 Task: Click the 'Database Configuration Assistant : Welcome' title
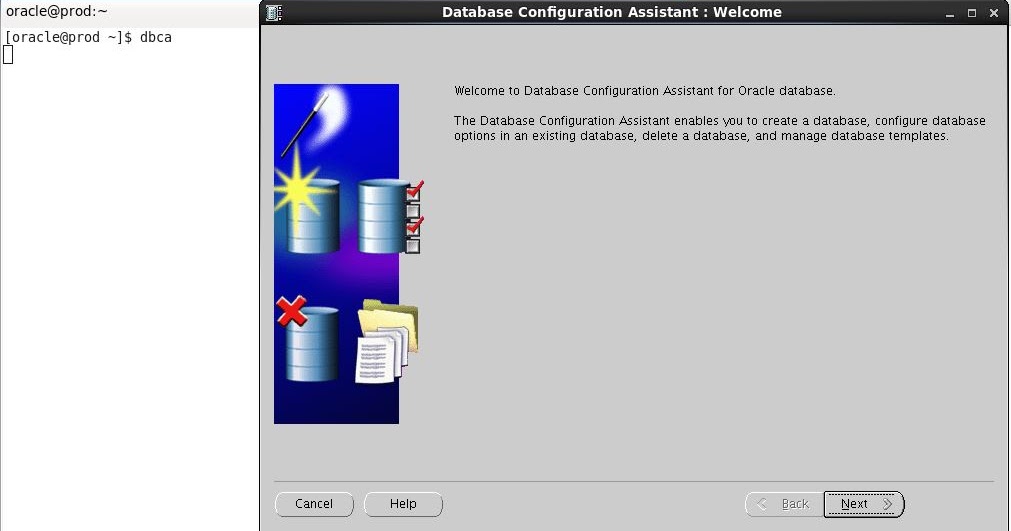(x=611, y=12)
